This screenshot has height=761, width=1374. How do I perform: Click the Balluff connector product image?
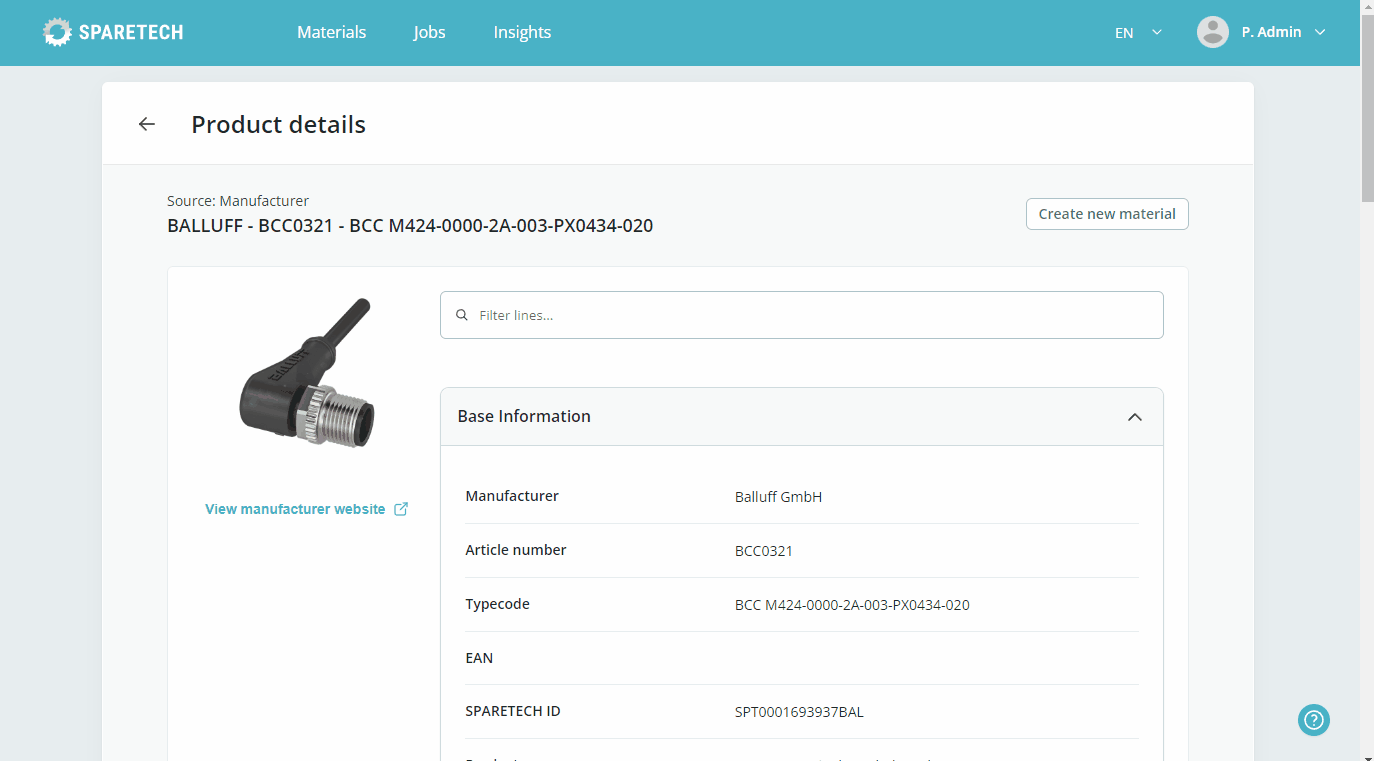307,372
